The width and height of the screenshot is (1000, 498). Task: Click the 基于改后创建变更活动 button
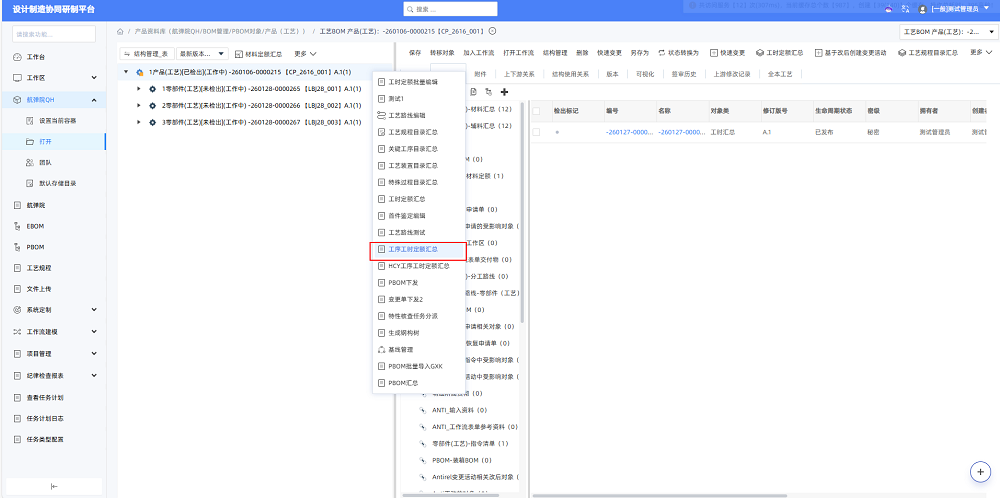tap(850, 53)
